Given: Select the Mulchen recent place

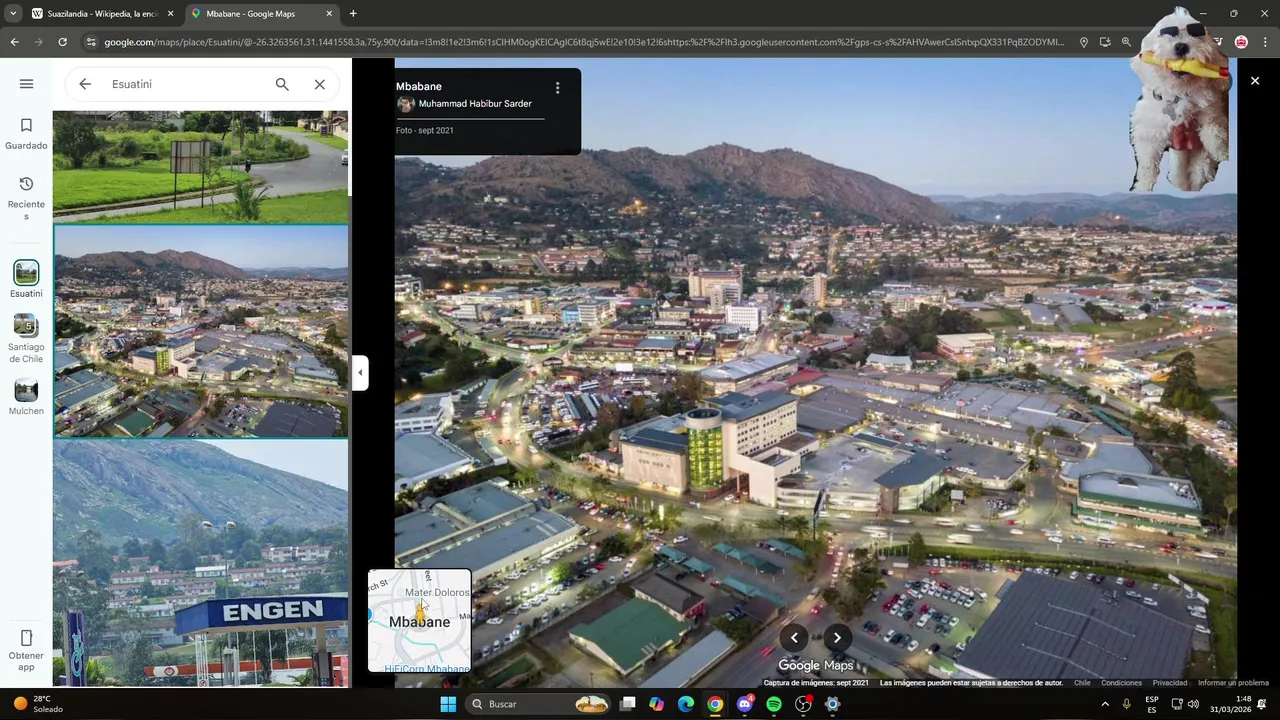Looking at the screenshot, I should coord(26,397).
